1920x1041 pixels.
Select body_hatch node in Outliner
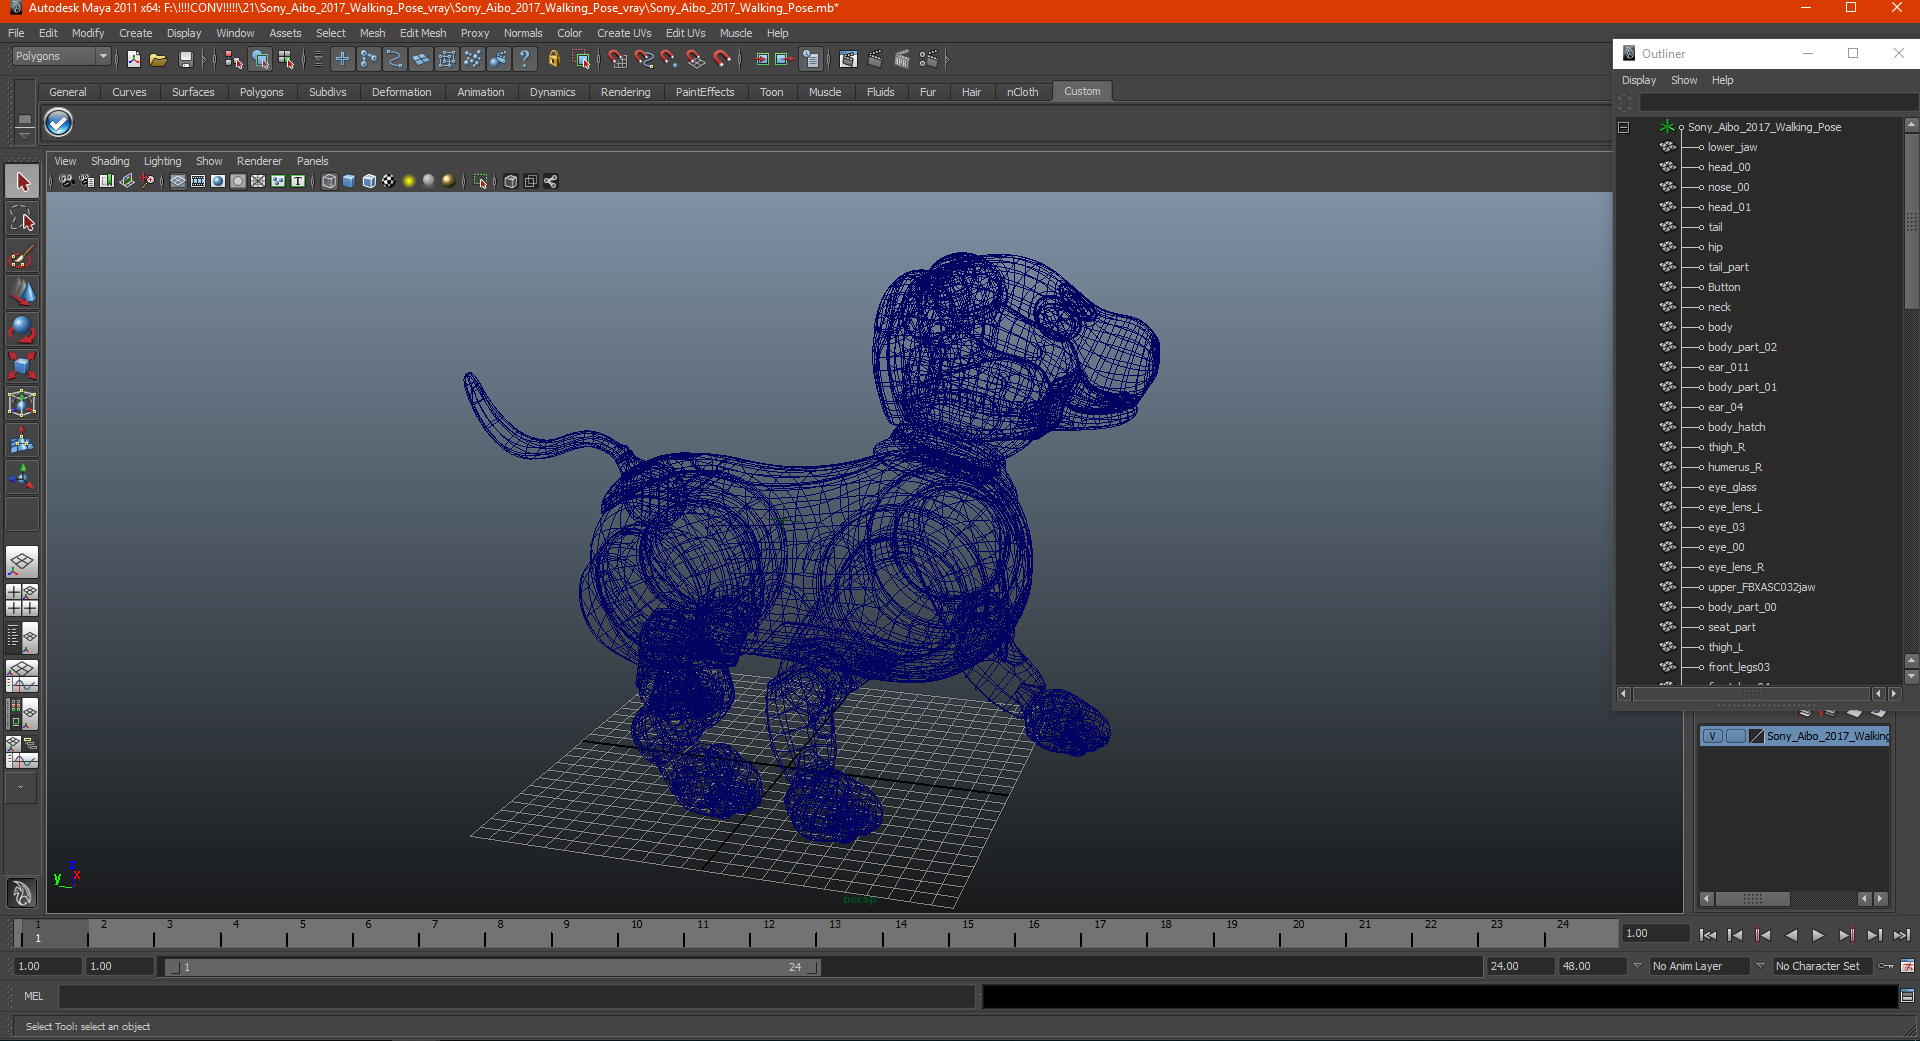(x=1736, y=427)
